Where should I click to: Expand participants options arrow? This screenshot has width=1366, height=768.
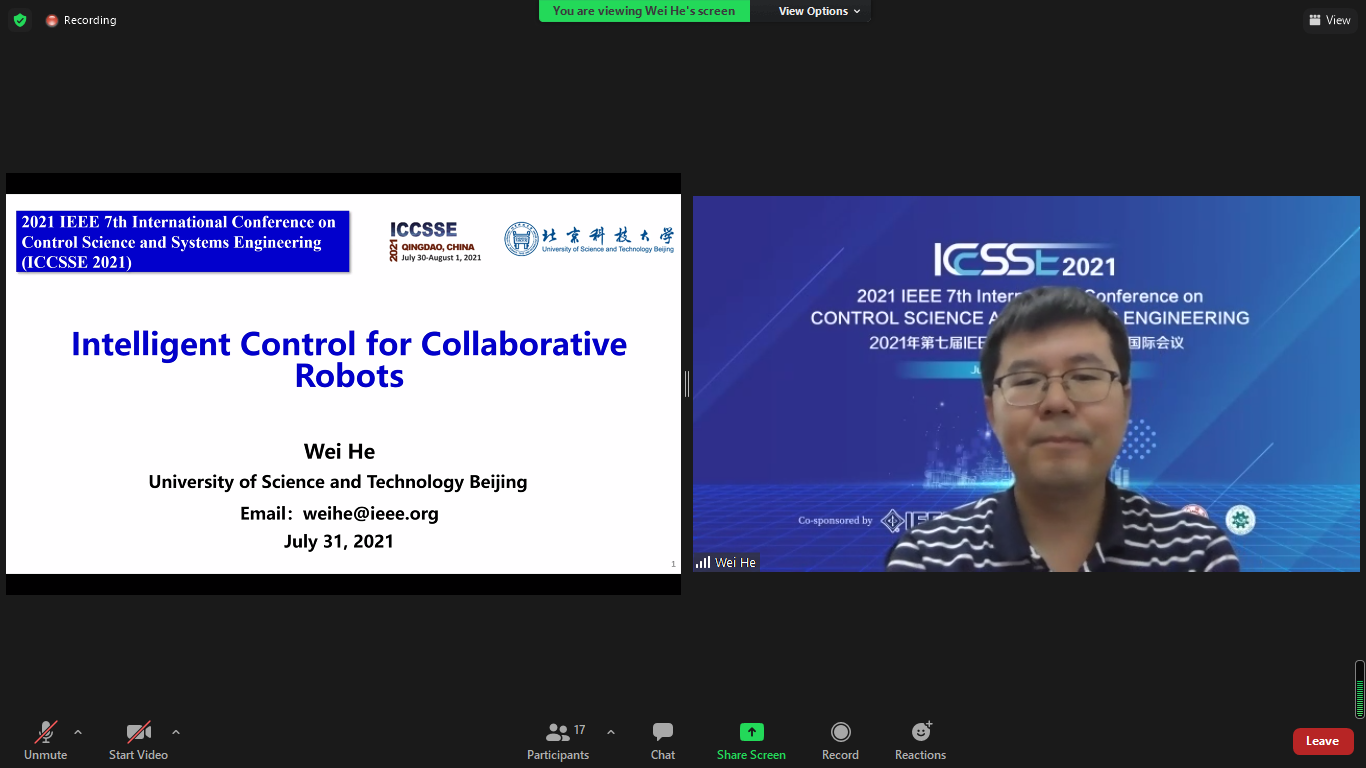(x=611, y=732)
